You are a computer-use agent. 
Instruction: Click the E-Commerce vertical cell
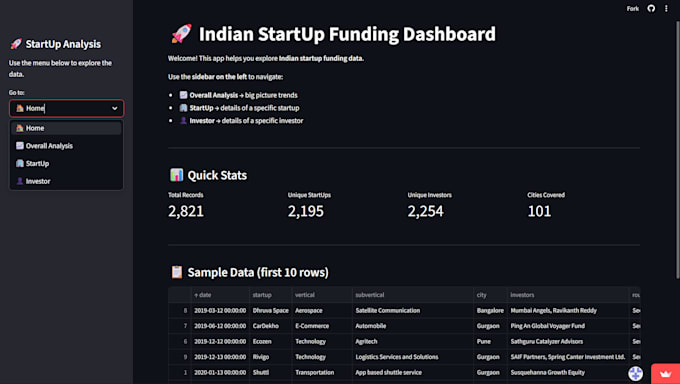click(322, 326)
